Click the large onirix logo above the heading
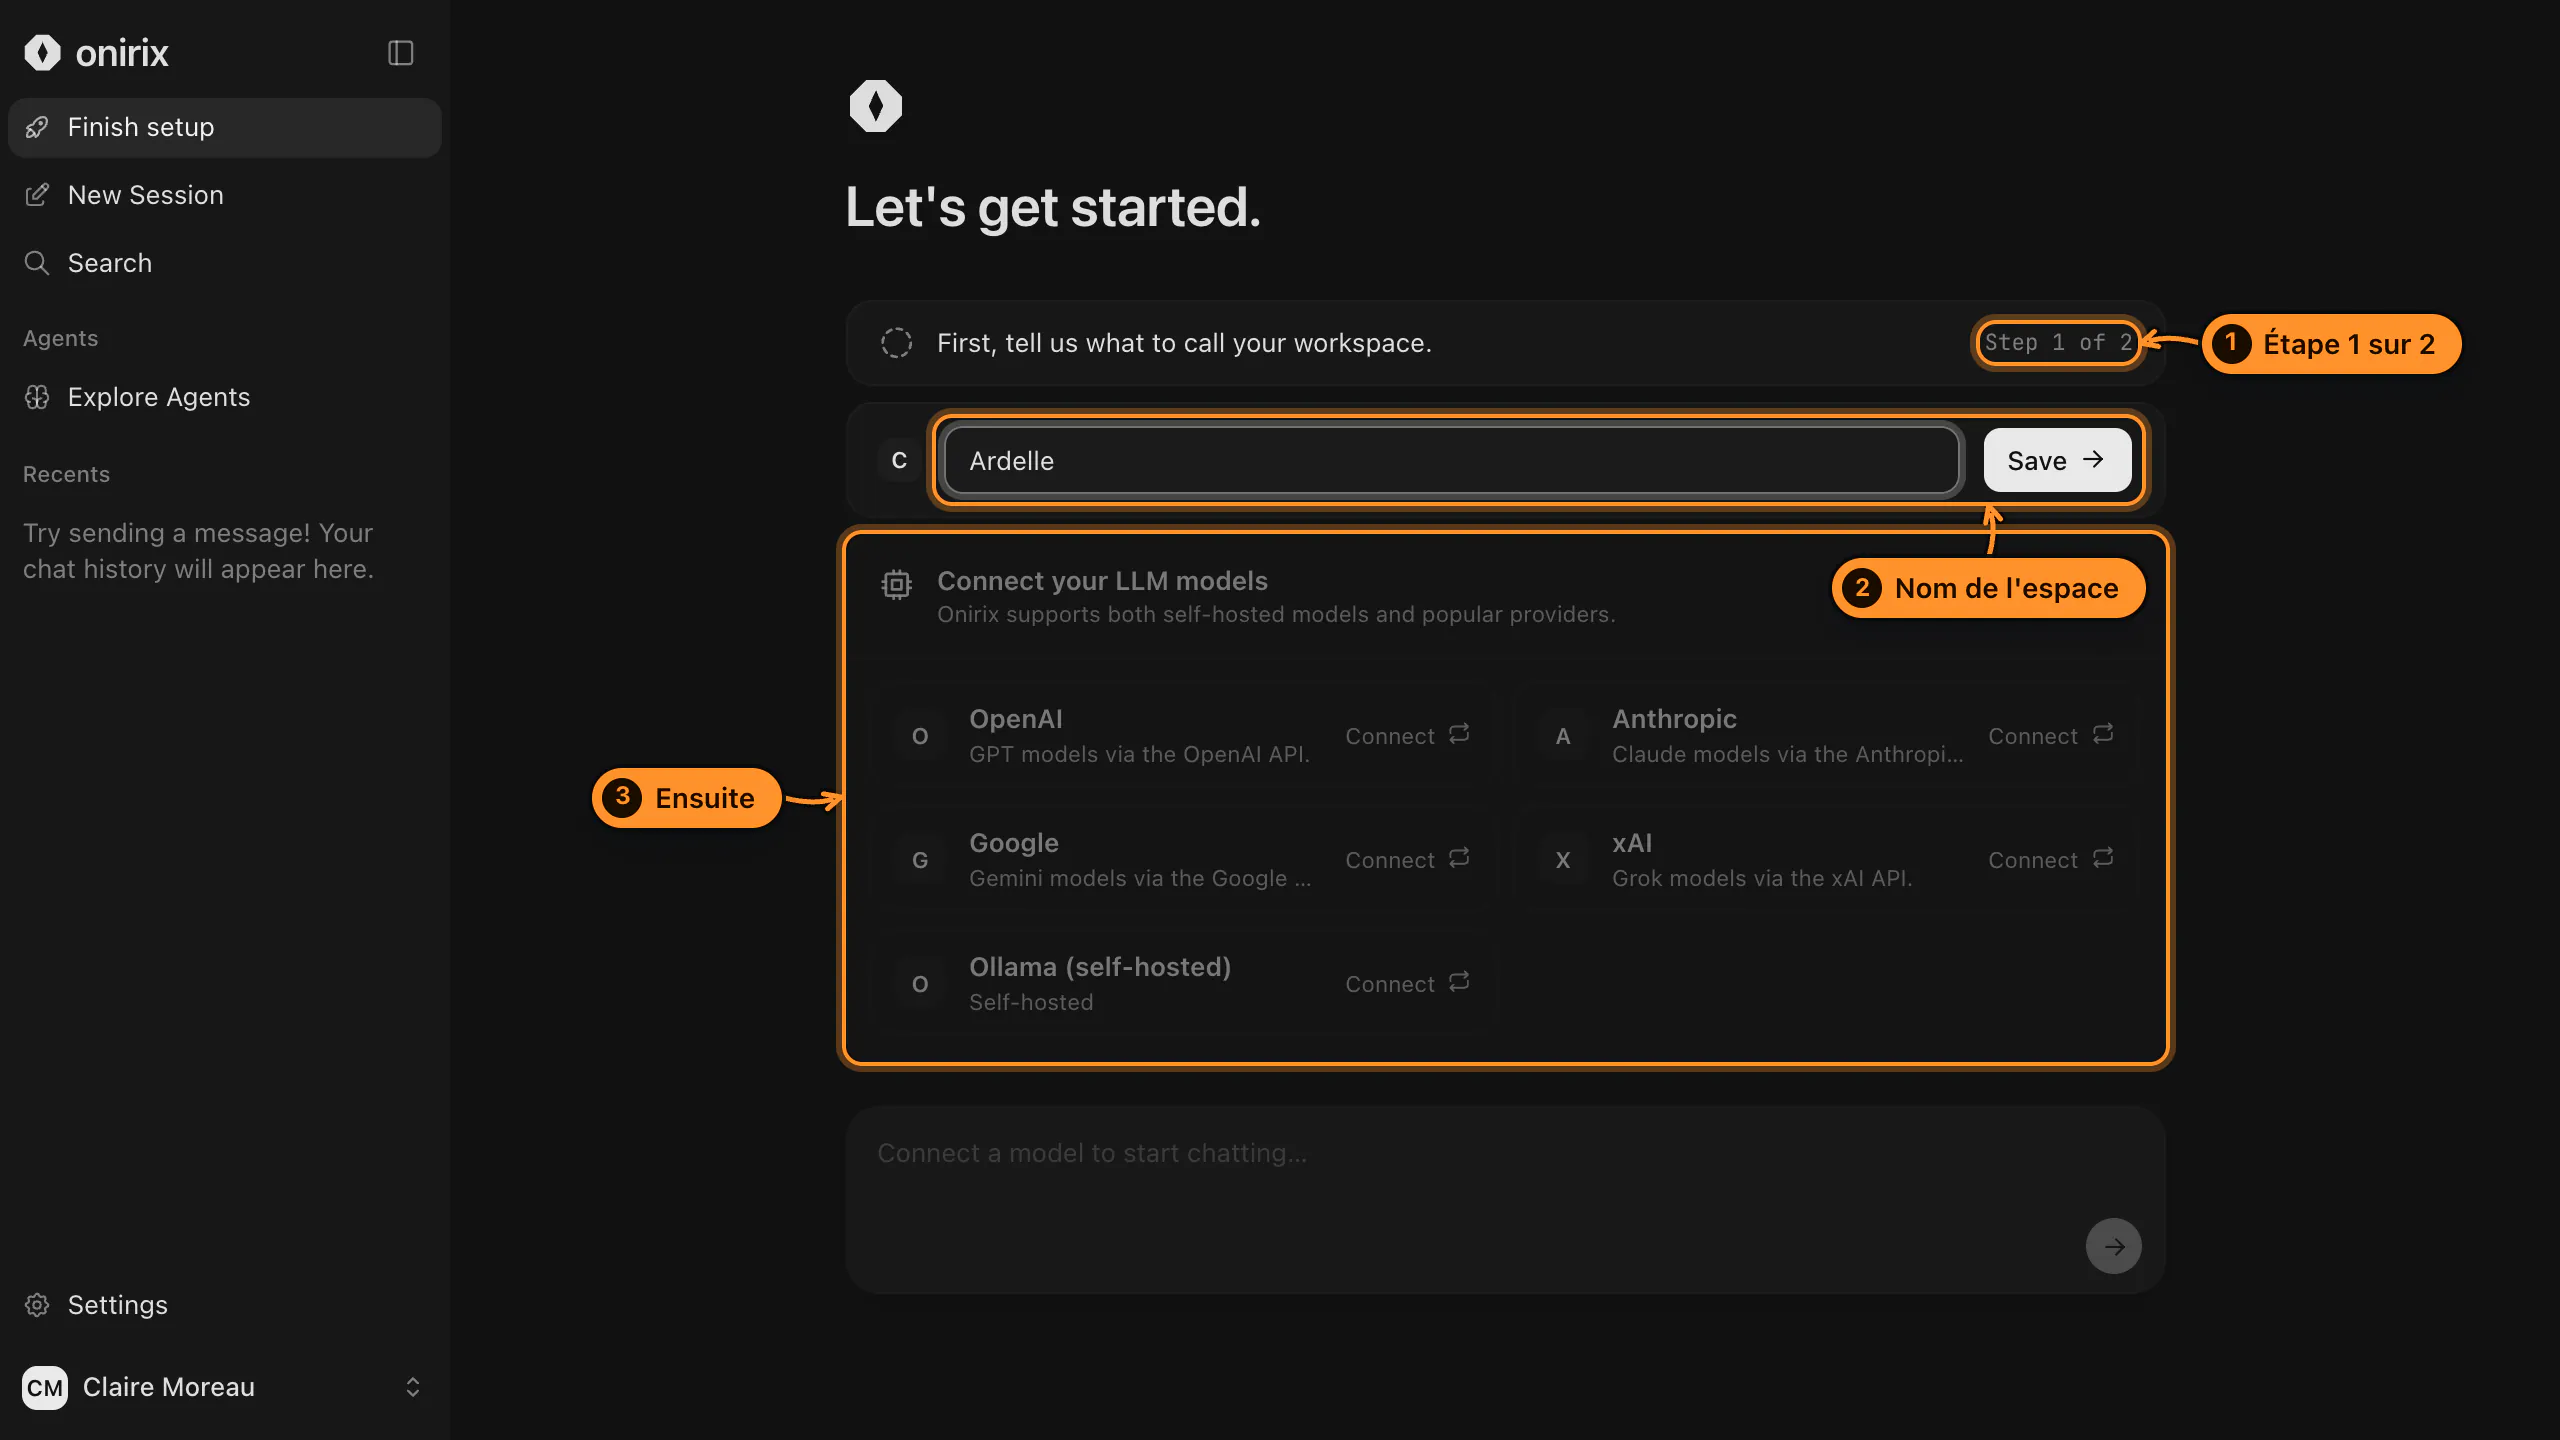 pos(876,106)
